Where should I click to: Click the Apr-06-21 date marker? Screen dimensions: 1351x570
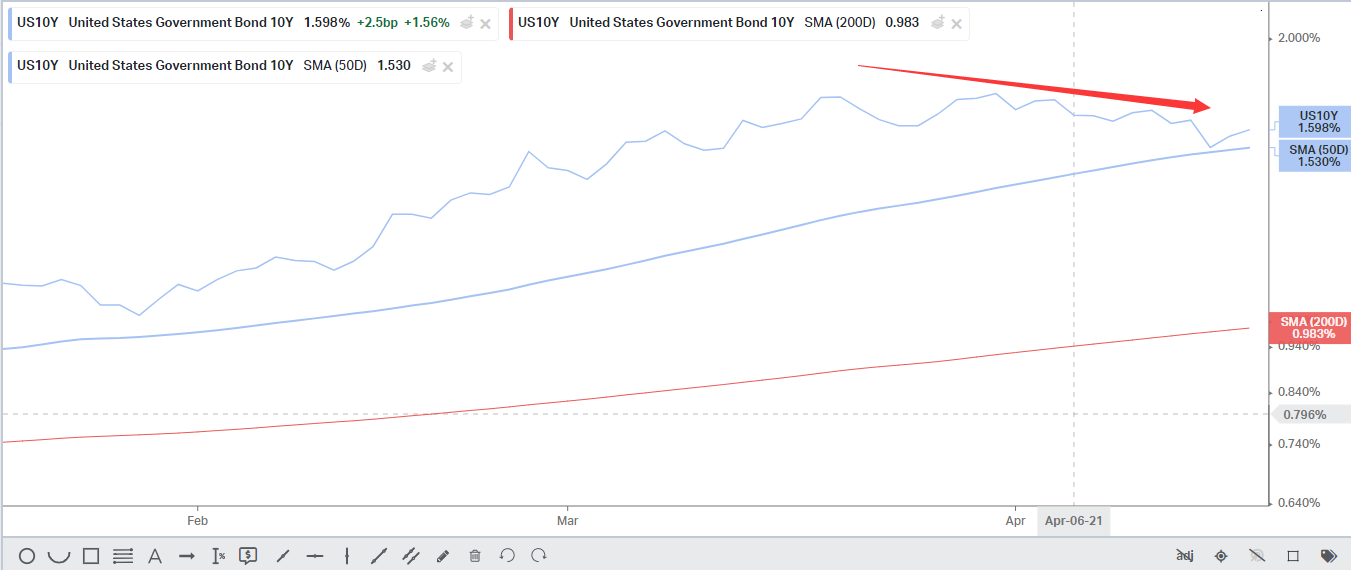click(x=1073, y=521)
